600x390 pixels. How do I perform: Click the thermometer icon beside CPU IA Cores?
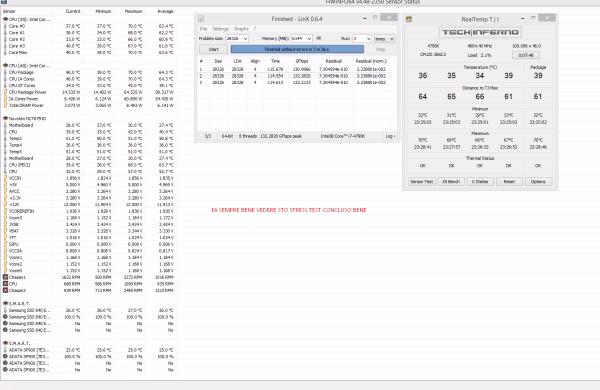5,79
